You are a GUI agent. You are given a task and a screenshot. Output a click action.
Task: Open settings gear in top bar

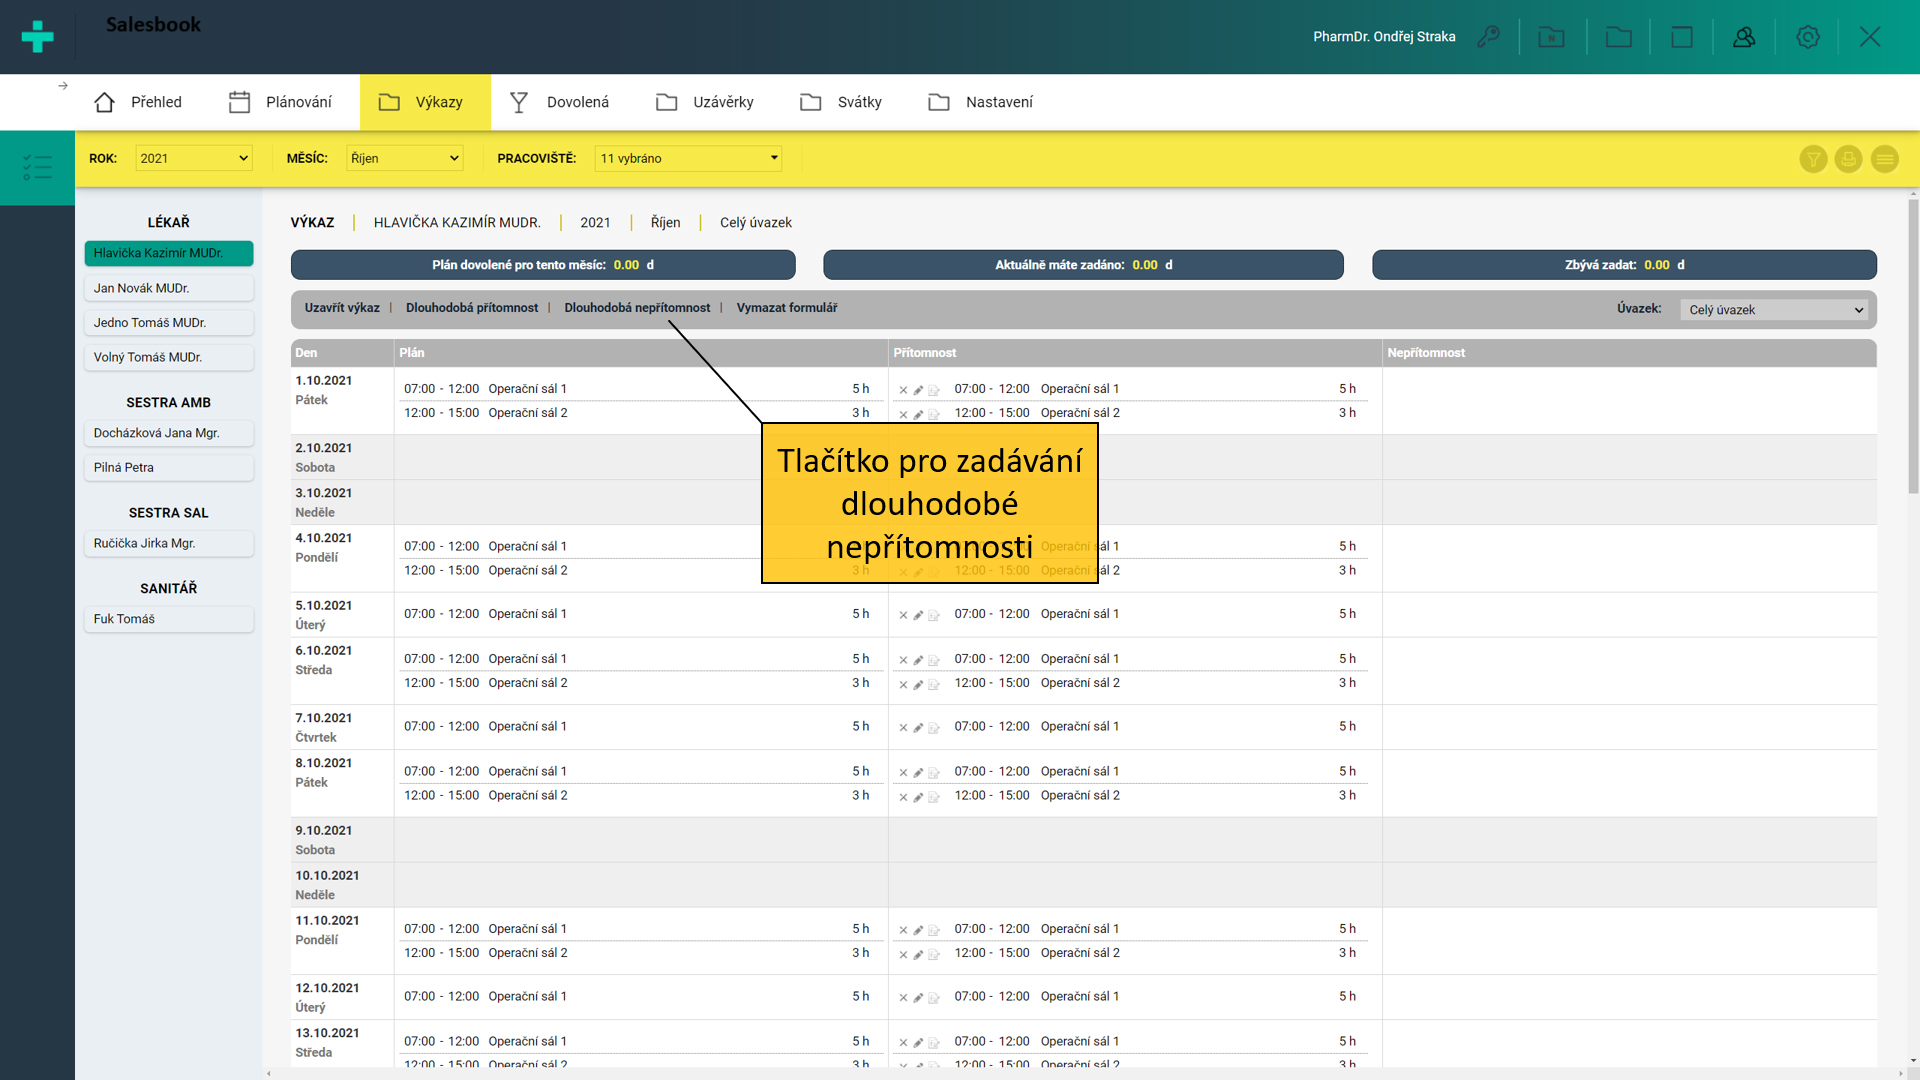tap(1807, 37)
